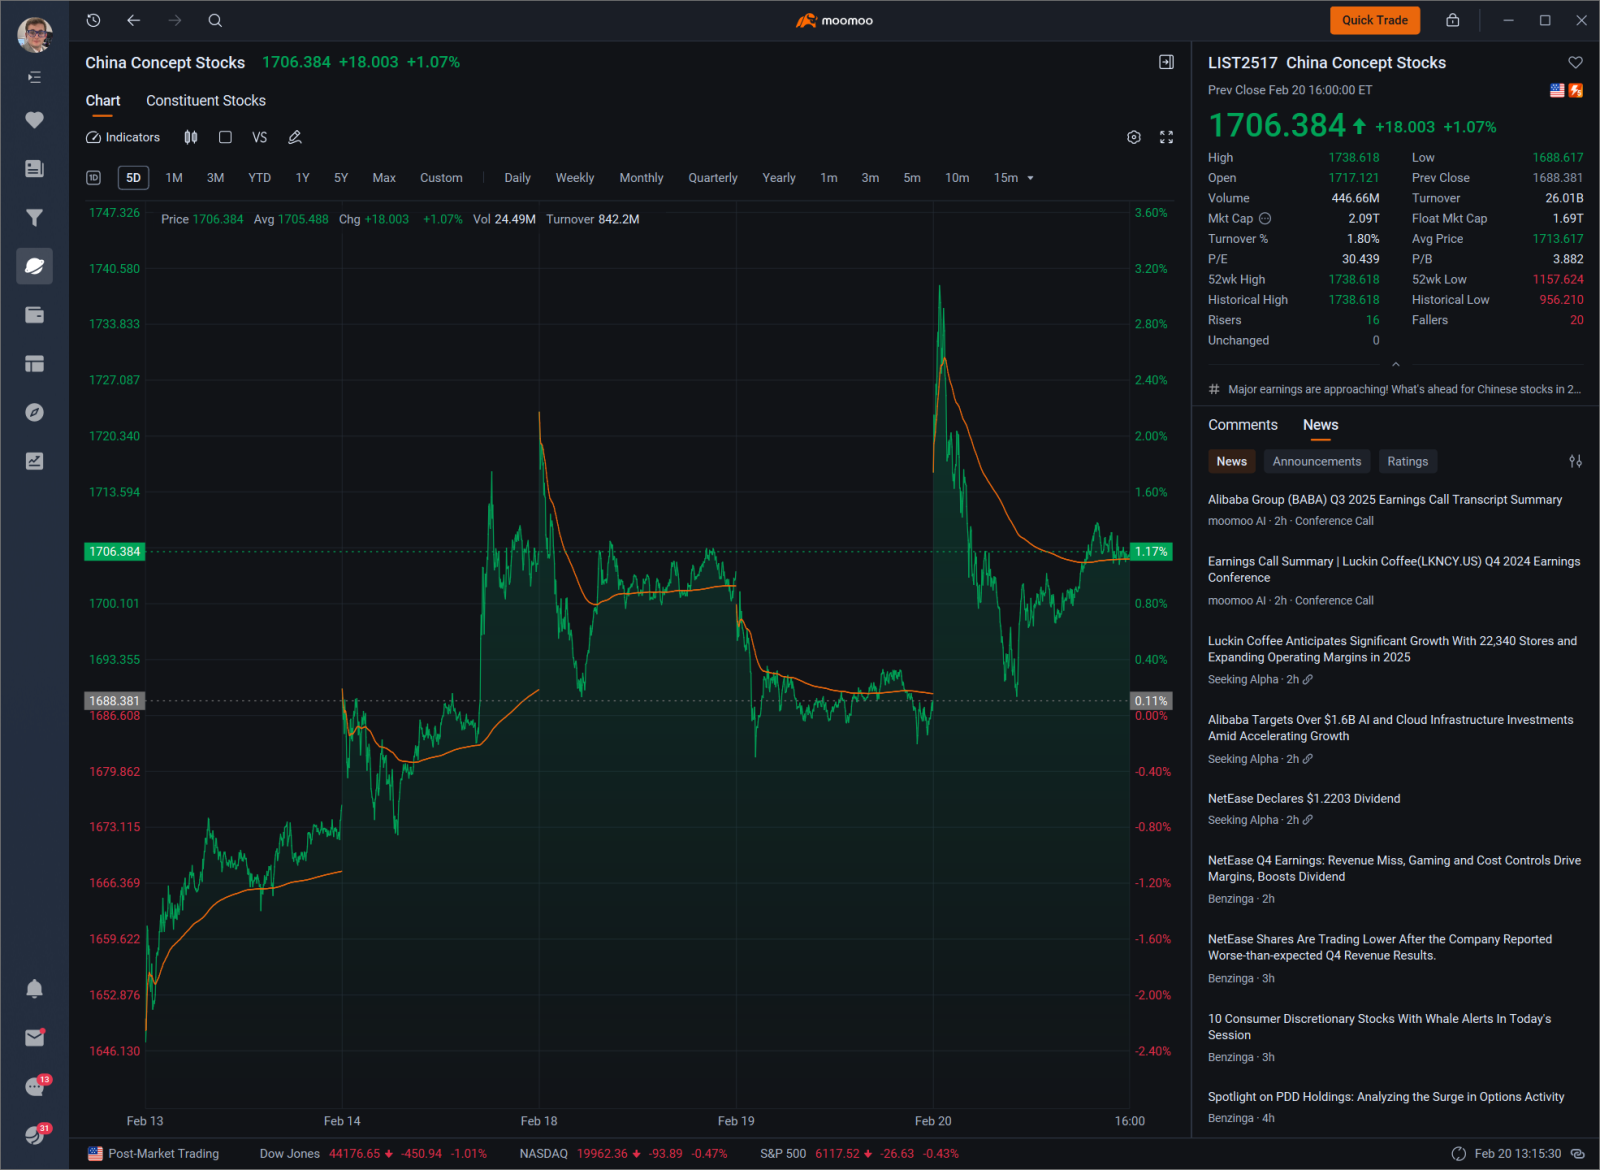Open chart settings gear icon

1133,137
